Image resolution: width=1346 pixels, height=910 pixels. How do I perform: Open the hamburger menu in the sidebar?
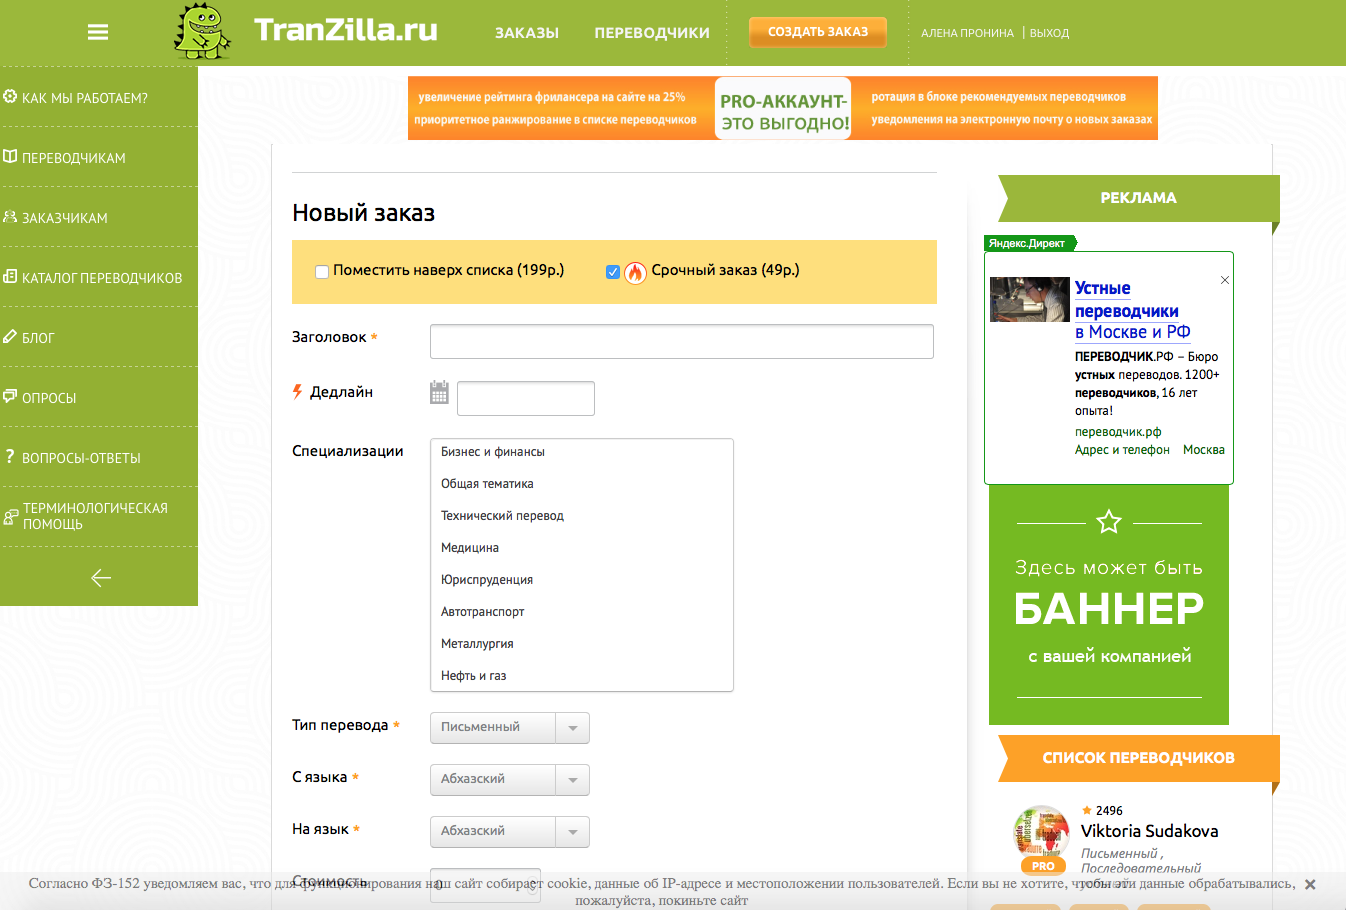tap(97, 31)
